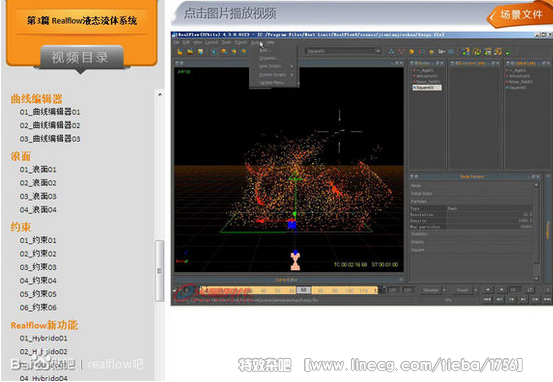553x382 pixels.
Task: Select the arrow selection tool icon
Action: 214,52
